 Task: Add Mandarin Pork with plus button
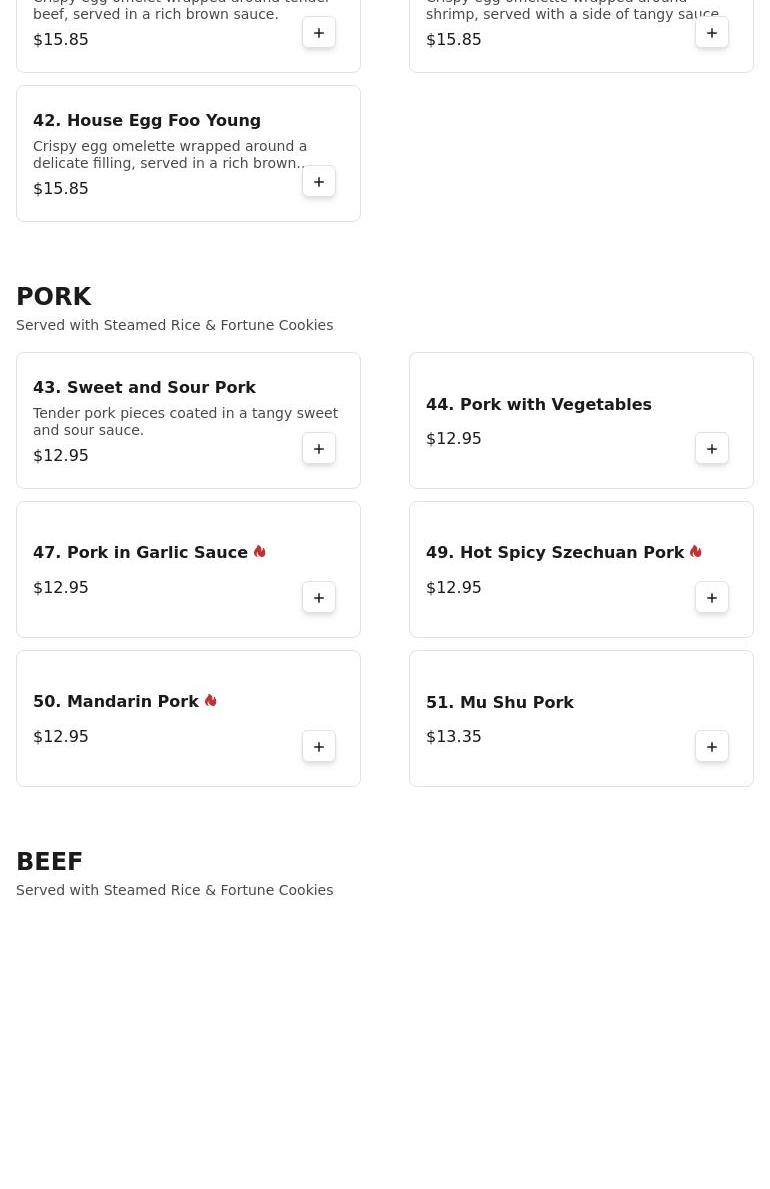[319, 747]
